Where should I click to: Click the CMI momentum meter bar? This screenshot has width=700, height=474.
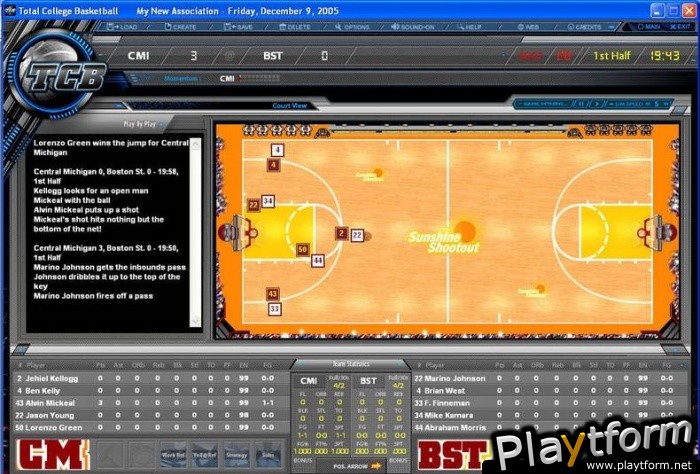(x=260, y=79)
